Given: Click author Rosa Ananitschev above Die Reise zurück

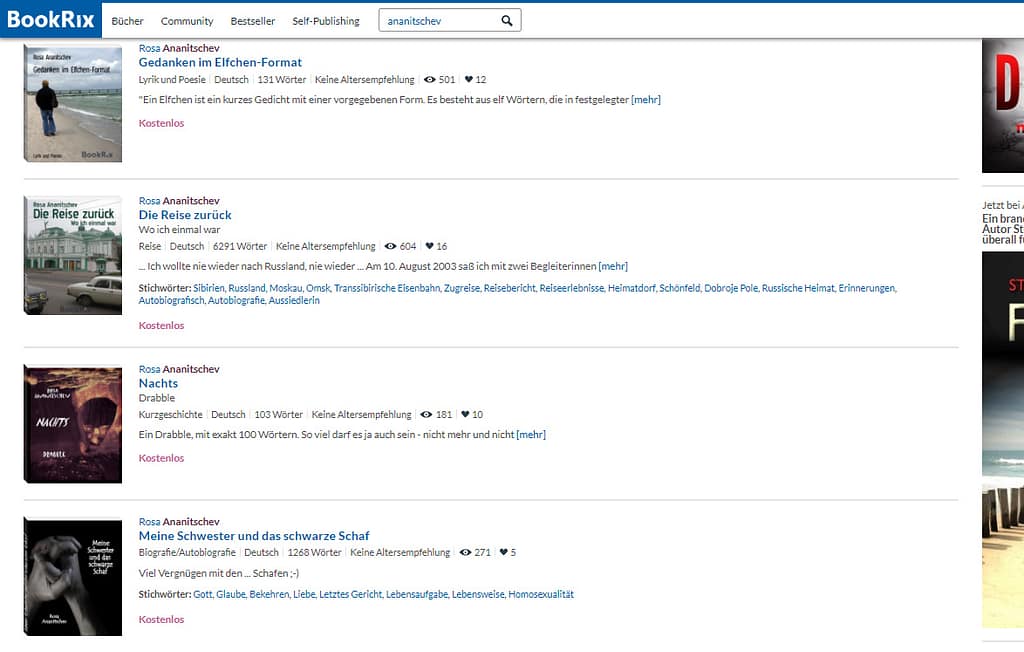Looking at the screenshot, I should [x=179, y=201].
